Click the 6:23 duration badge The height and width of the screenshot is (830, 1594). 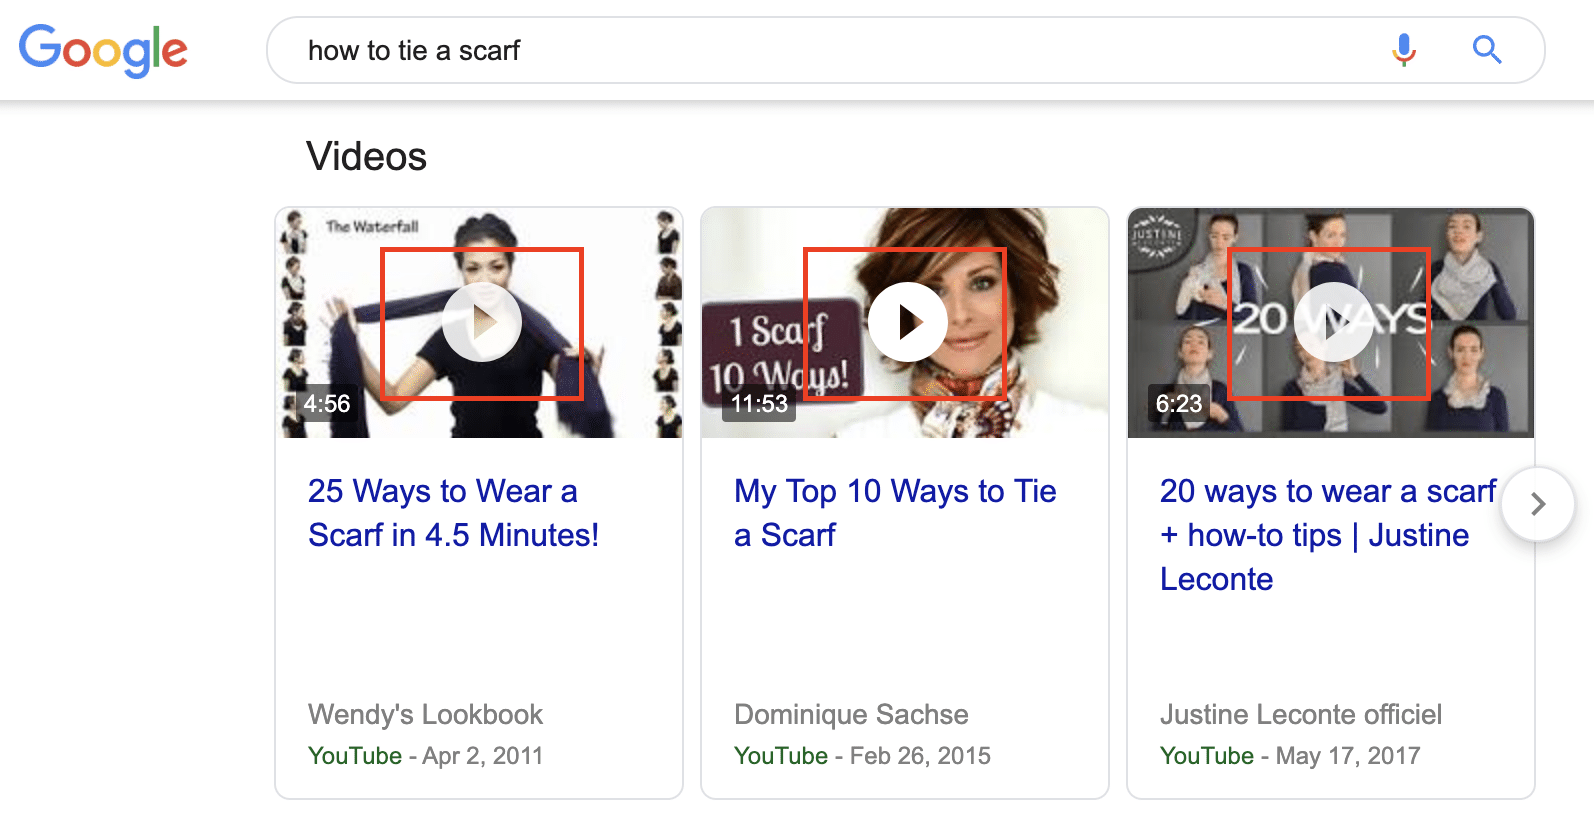tap(1179, 404)
